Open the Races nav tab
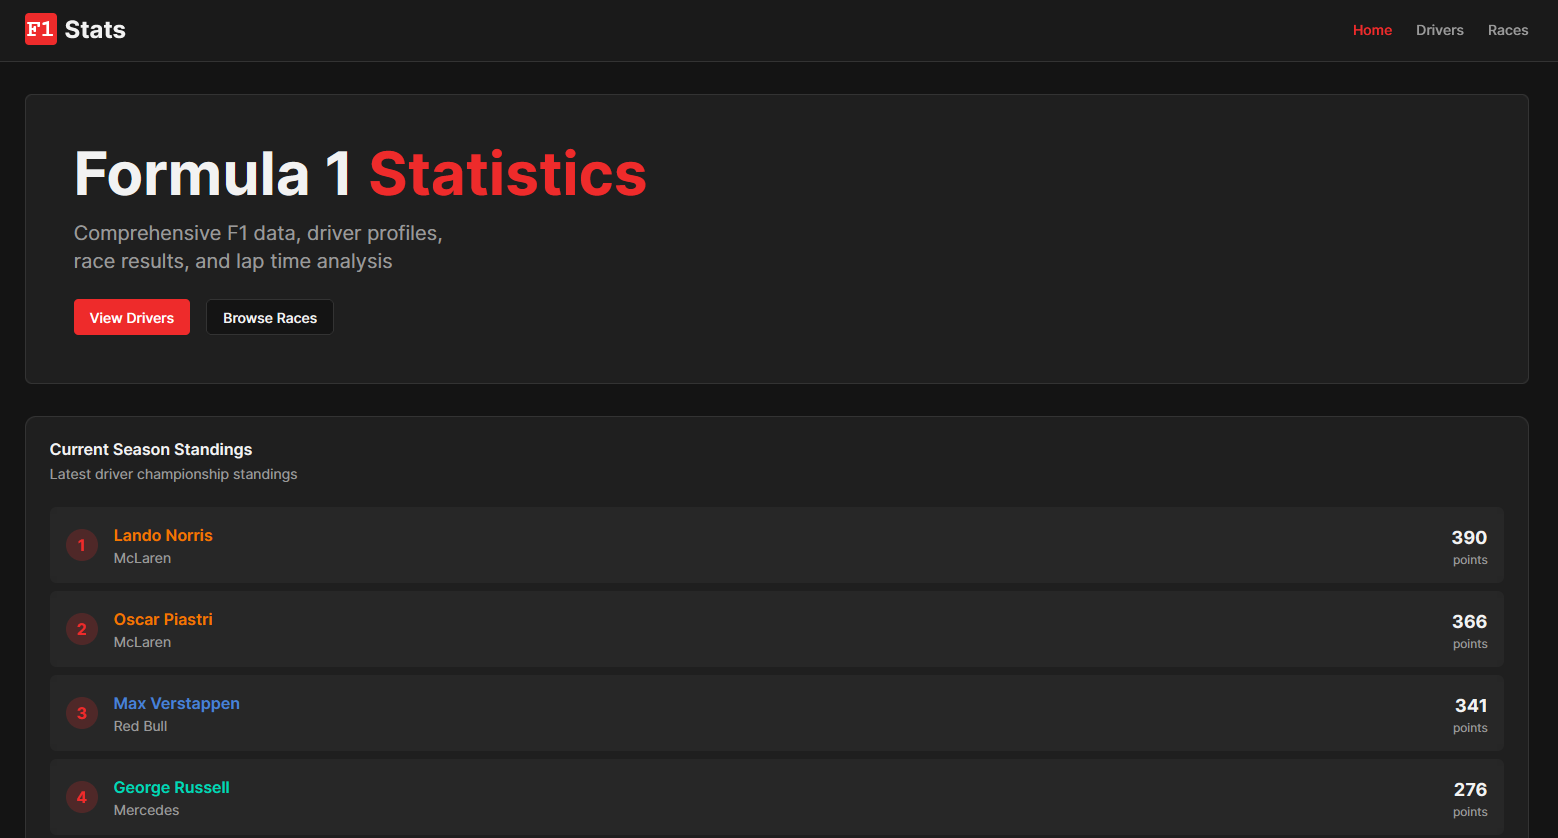 tap(1507, 30)
